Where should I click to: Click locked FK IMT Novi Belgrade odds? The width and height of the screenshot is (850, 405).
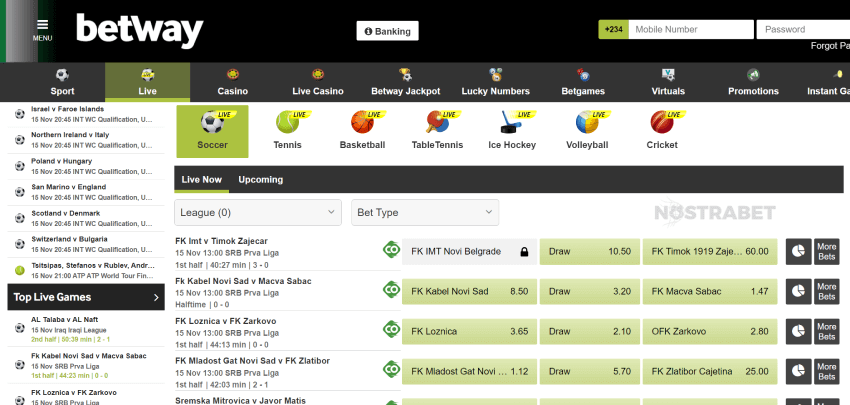[469, 252]
